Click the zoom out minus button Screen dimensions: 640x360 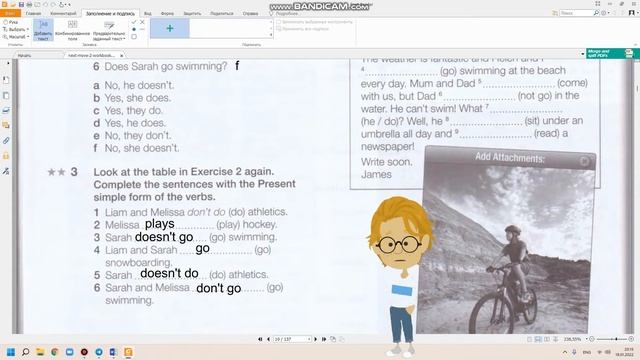click(592, 339)
